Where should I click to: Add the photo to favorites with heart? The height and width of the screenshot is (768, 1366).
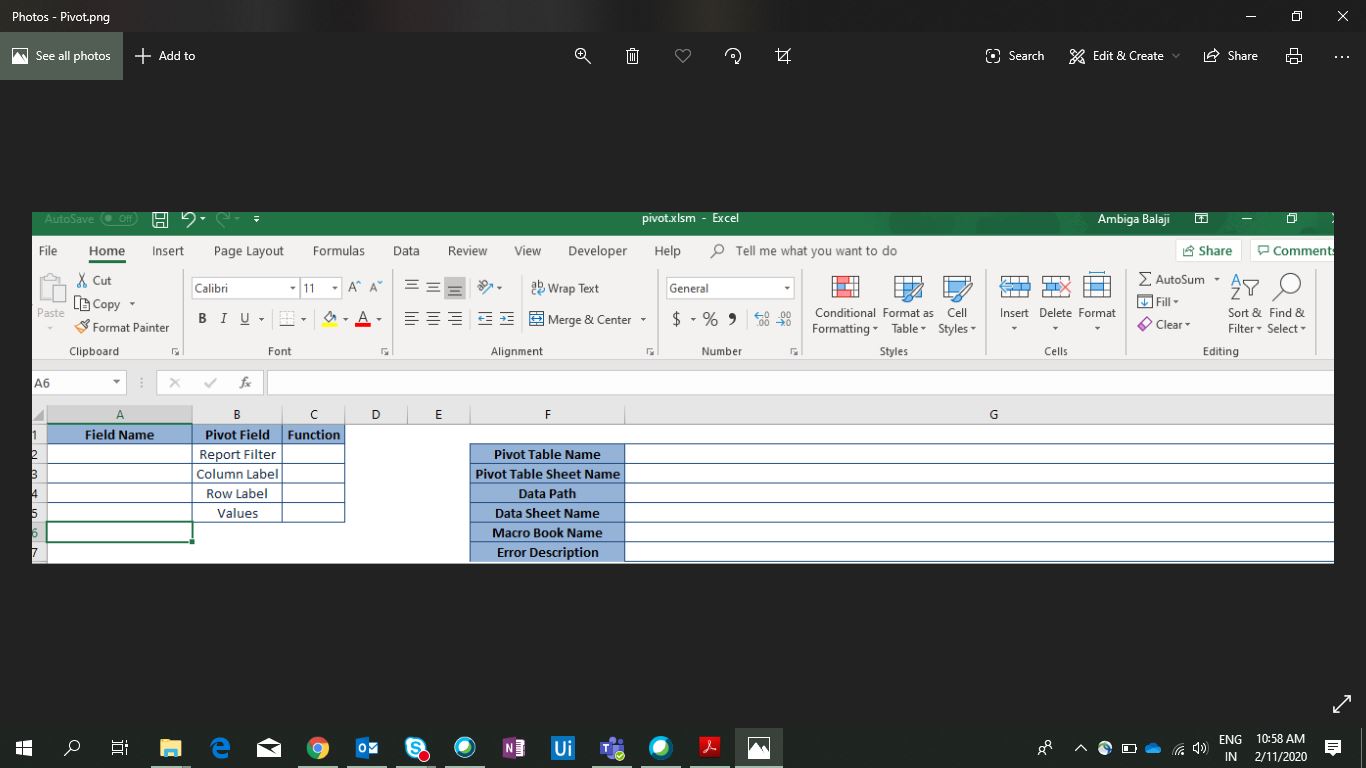683,56
